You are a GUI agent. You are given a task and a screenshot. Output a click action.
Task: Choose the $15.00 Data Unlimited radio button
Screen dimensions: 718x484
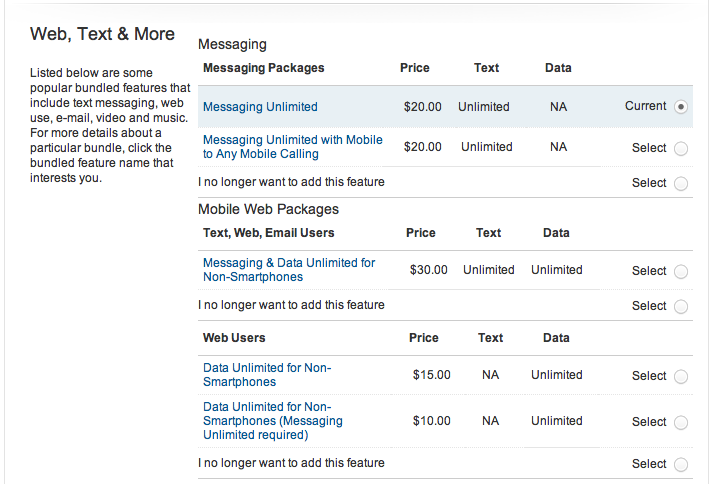[x=681, y=376]
